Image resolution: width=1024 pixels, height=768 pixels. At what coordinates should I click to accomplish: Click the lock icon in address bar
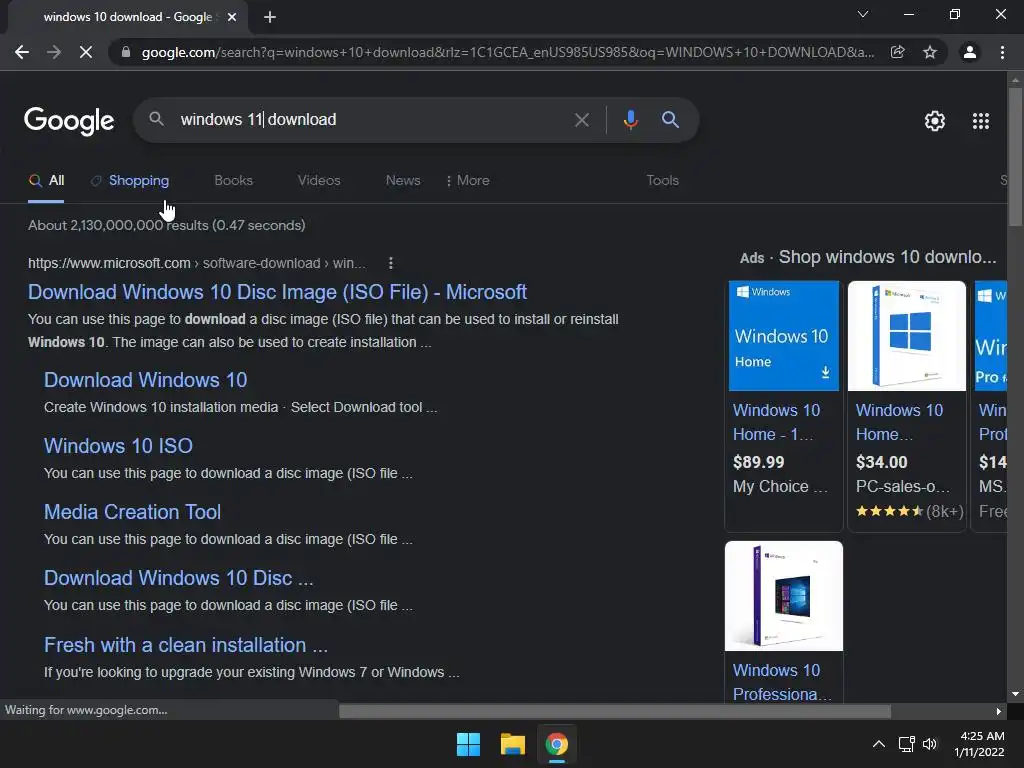pyautogui.click(x=126, y=52)
